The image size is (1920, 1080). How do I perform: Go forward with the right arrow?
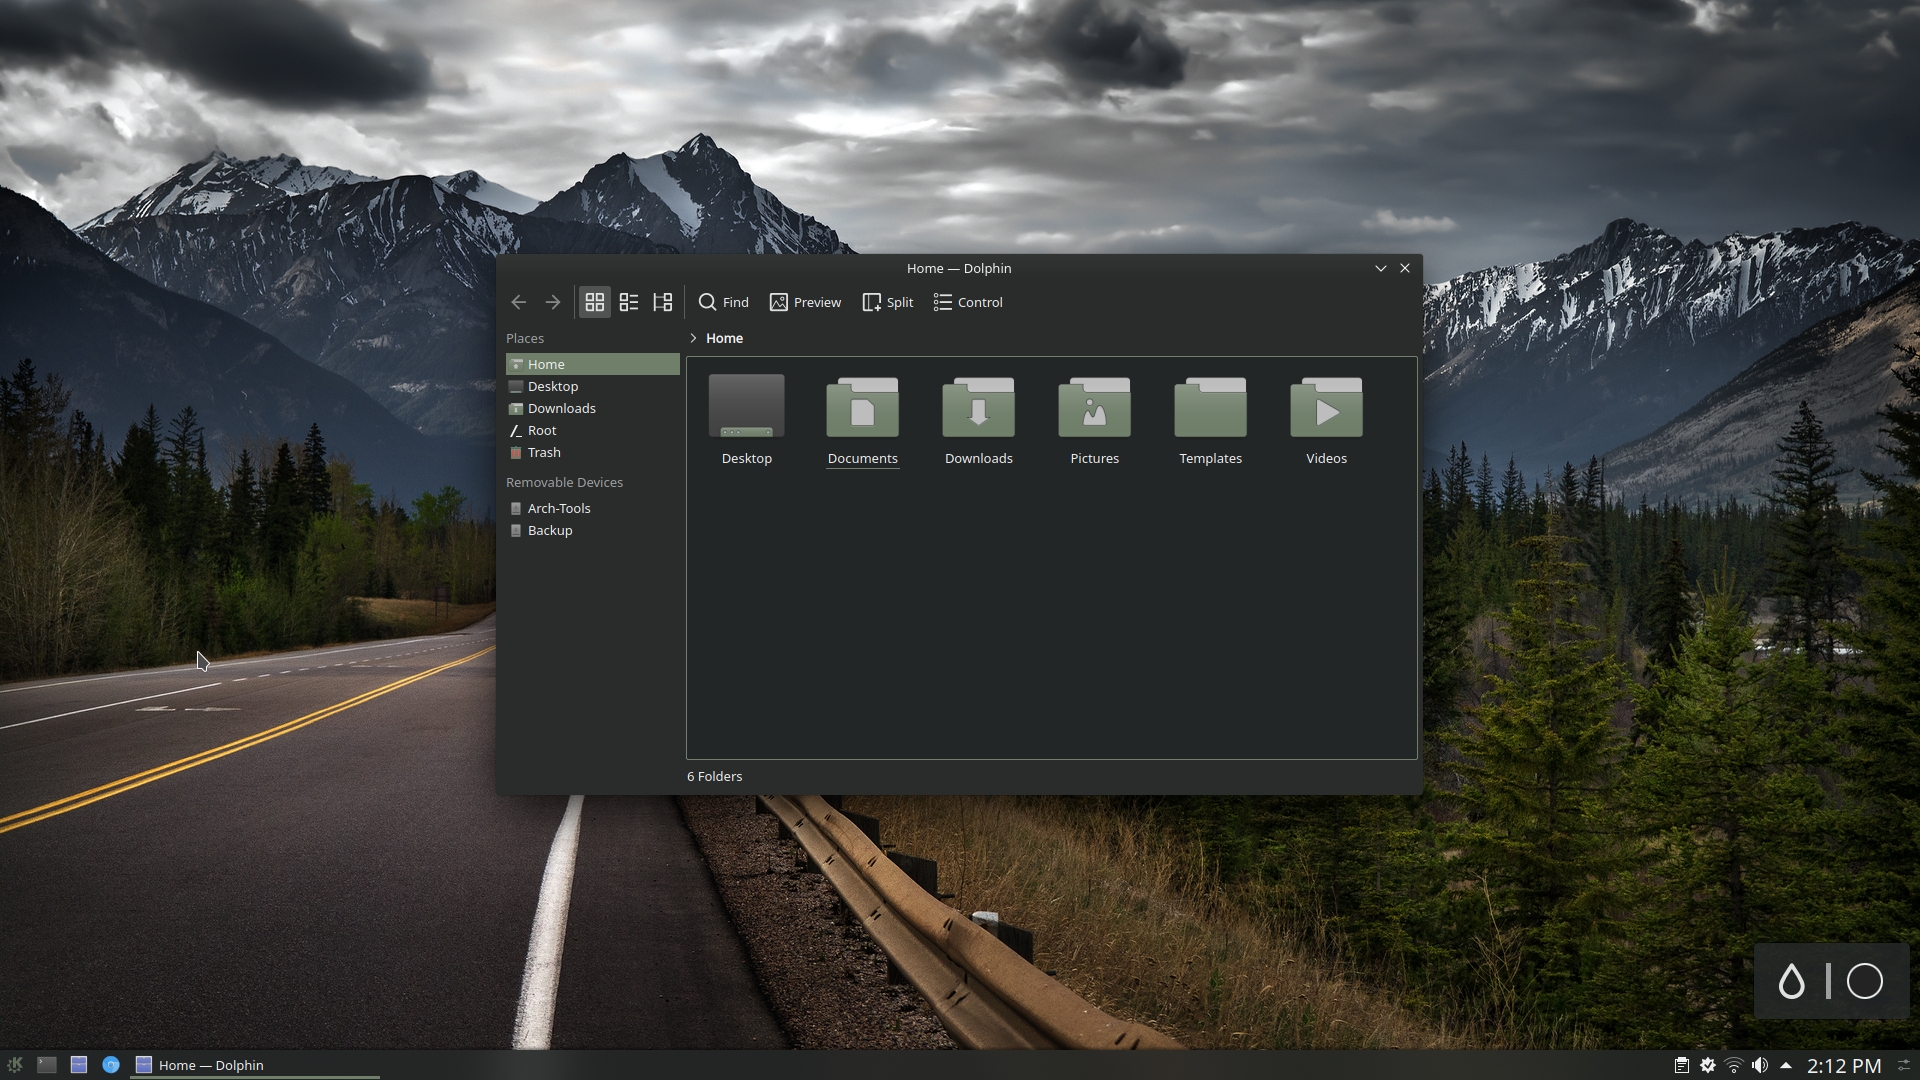click(x=552, y=302)
